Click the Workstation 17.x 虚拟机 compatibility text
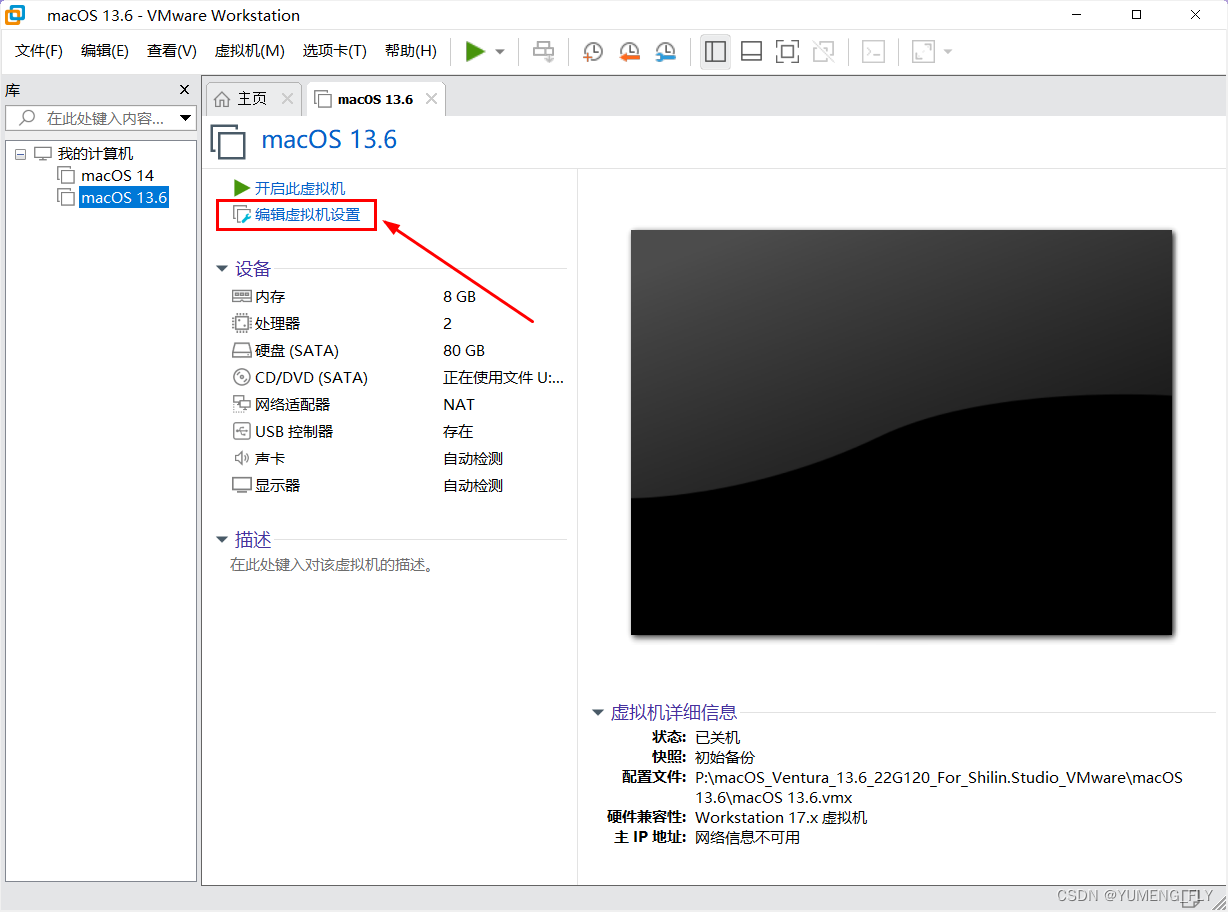This screenshot has height=912, width=1228. coord(781,817)
